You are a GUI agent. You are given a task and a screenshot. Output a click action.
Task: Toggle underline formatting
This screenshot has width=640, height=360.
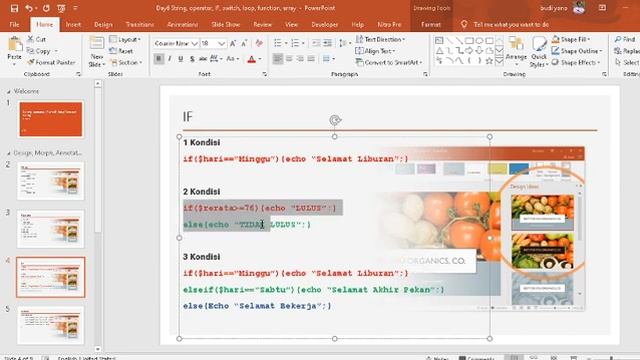click(181, 59)
